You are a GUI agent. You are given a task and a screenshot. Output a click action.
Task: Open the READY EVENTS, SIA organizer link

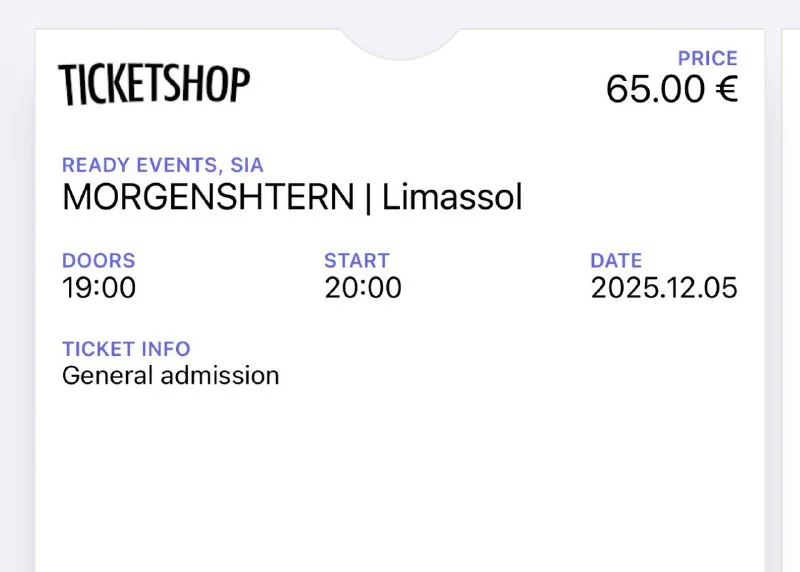coord(162,166)
